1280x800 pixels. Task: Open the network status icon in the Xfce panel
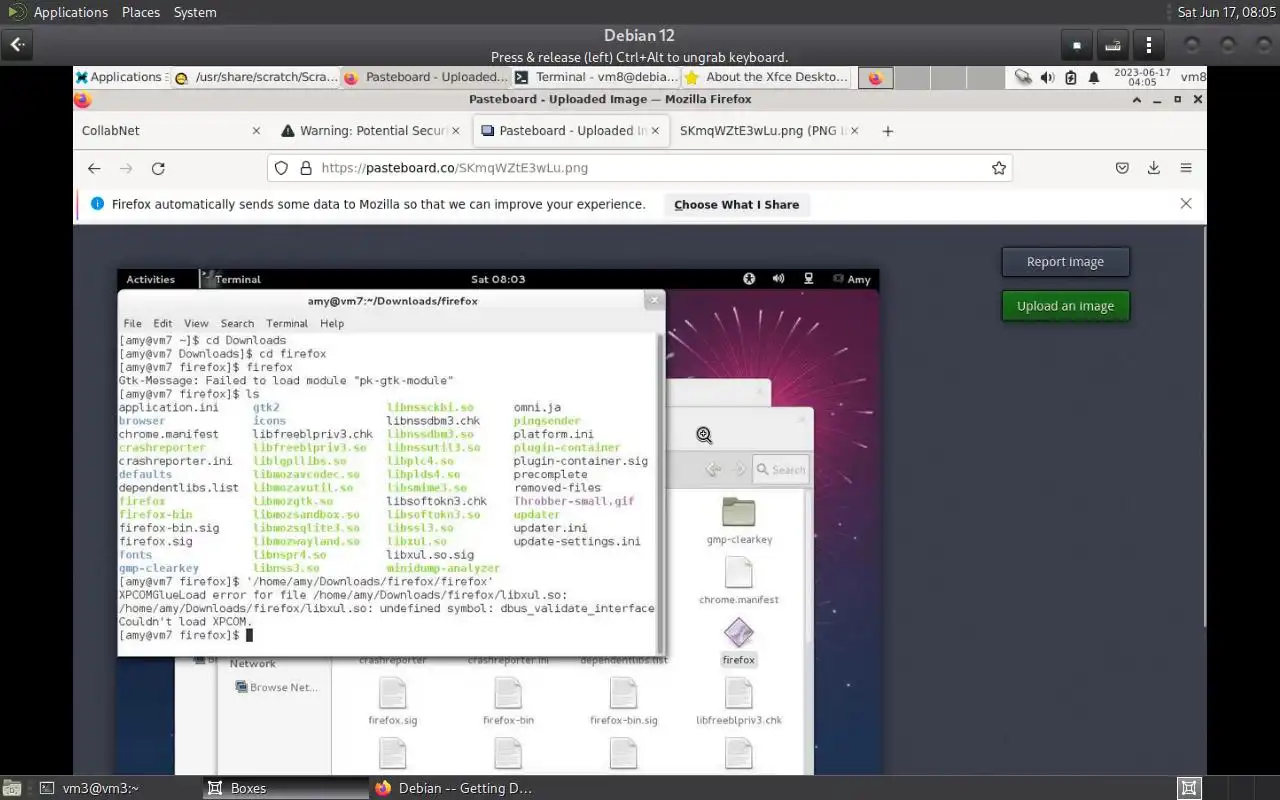tap(1023, 78)
